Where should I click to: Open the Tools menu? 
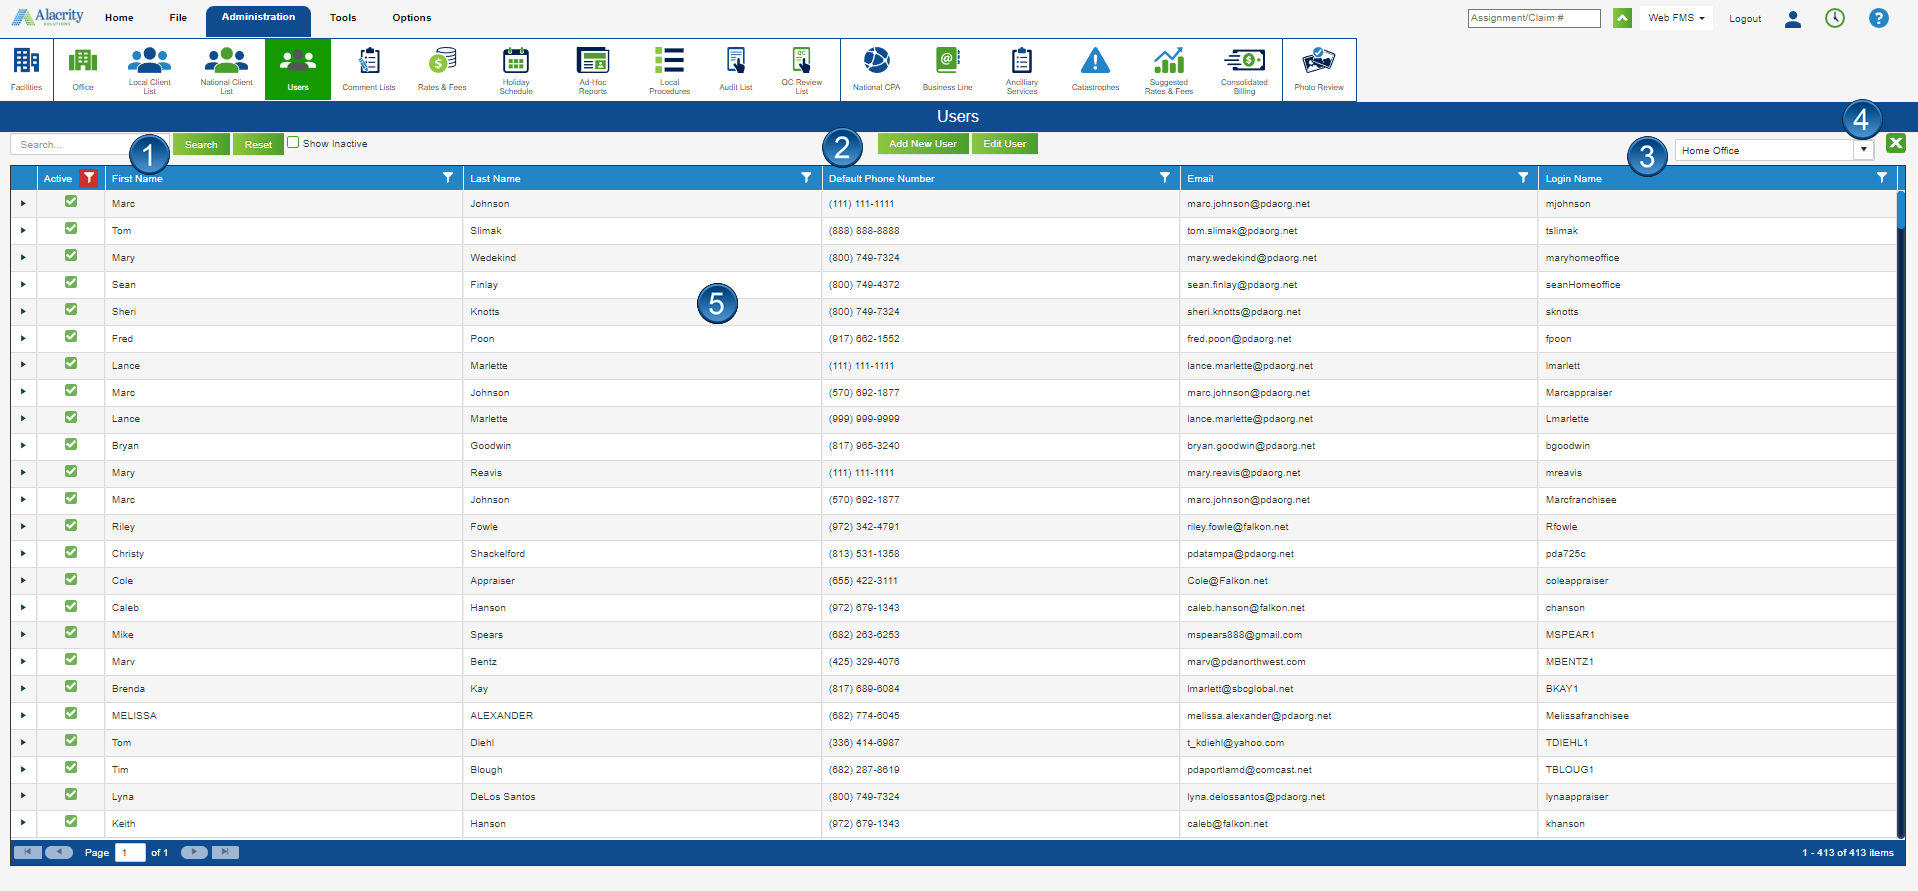coord(343,18)
